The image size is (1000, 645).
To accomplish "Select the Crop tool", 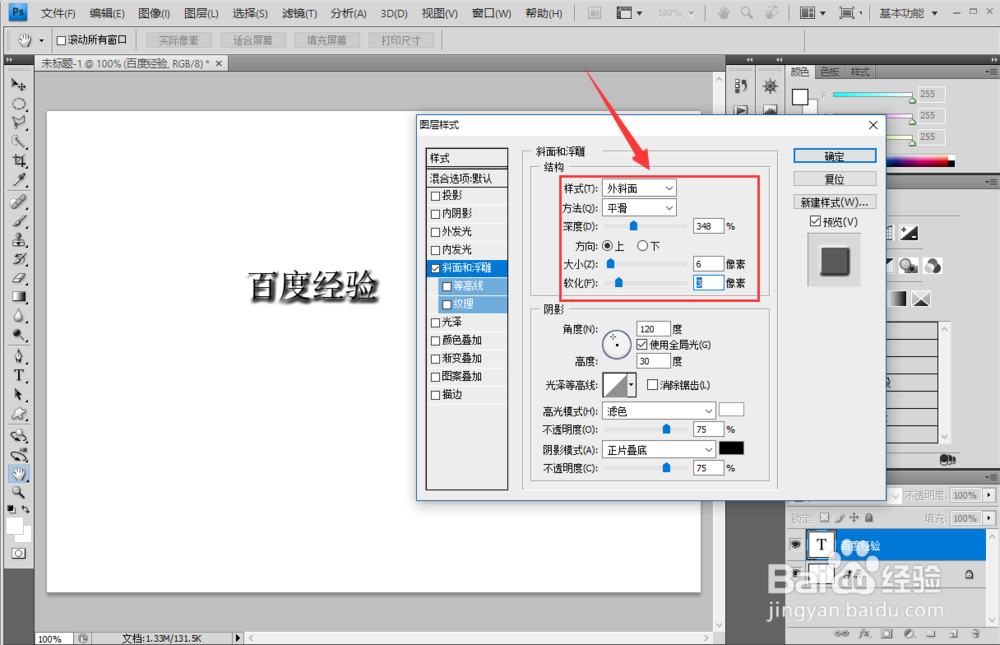I will click(19, 161).
